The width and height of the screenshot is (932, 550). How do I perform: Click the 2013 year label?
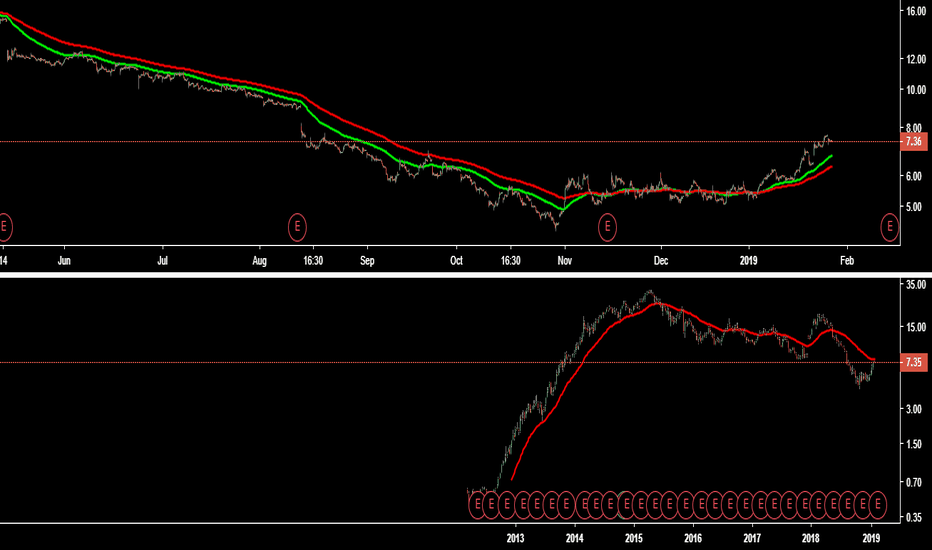click(x=515, y=538)
